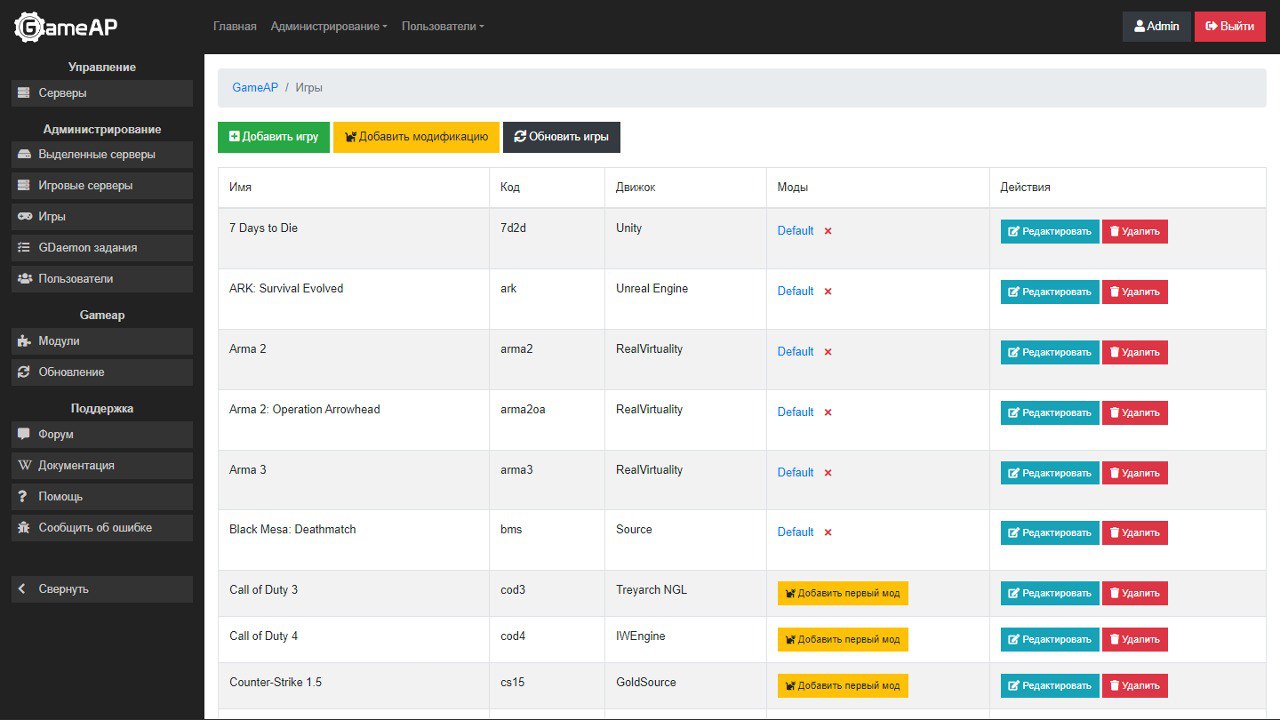The height and width of the screenshot is (720, 1280).
Task: Remove Default mod of 7 Days to Die
Action: click(x=828, y=231)
